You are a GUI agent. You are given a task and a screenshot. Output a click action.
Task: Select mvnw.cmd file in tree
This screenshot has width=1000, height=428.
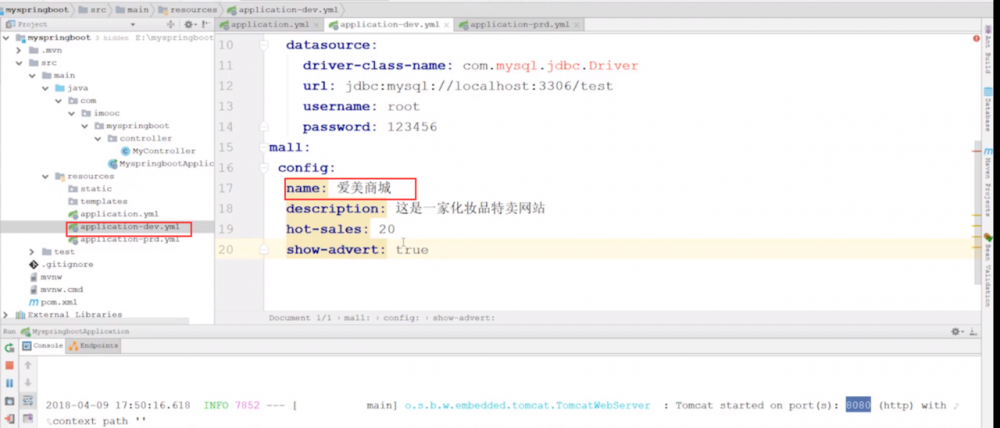[x=56, y=290]
